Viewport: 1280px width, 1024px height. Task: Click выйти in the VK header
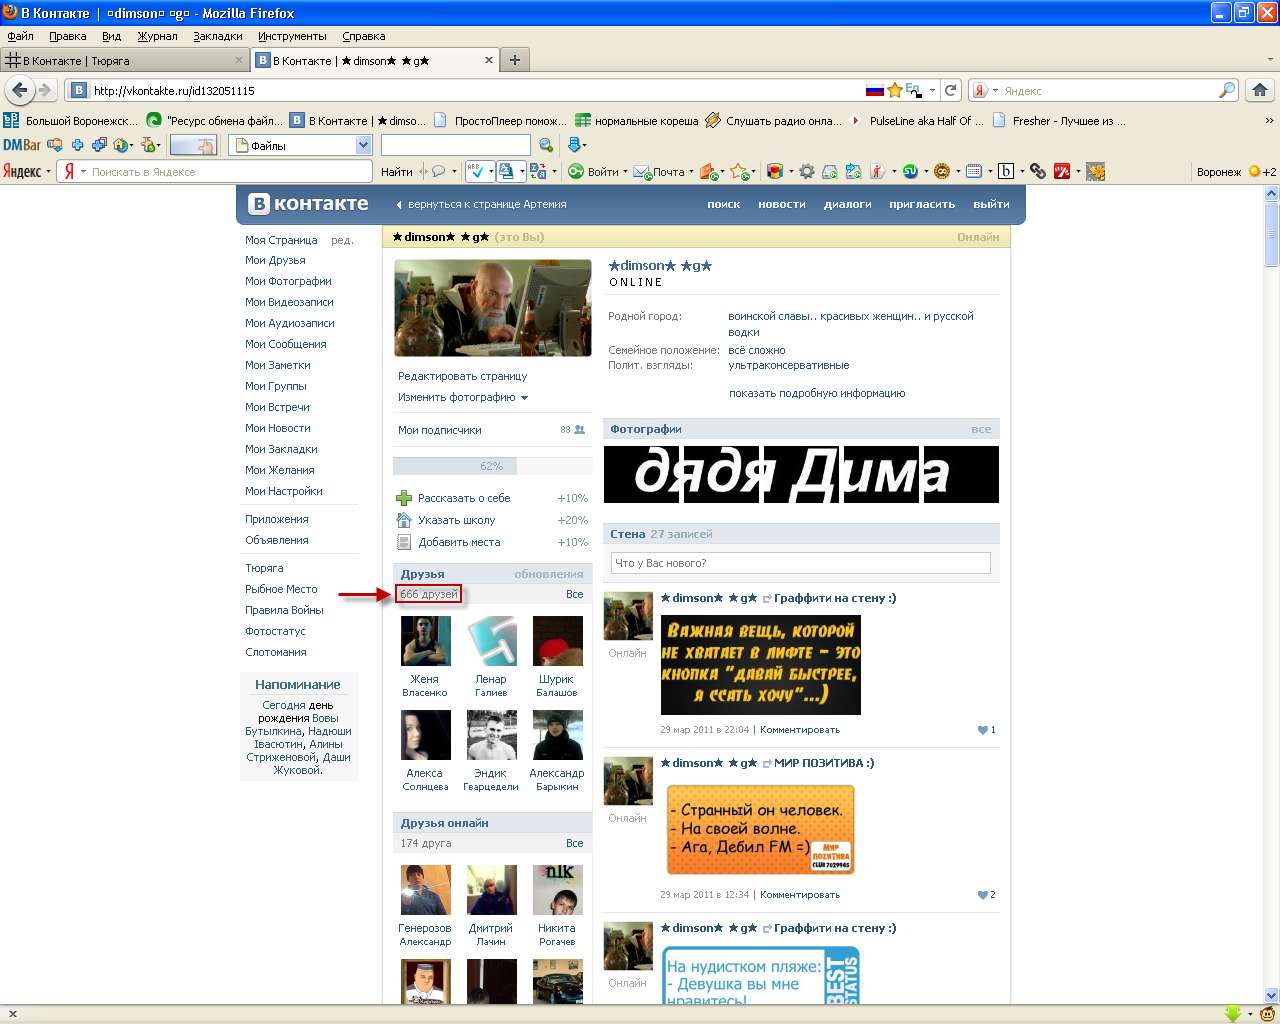click(x=991, y=204)
